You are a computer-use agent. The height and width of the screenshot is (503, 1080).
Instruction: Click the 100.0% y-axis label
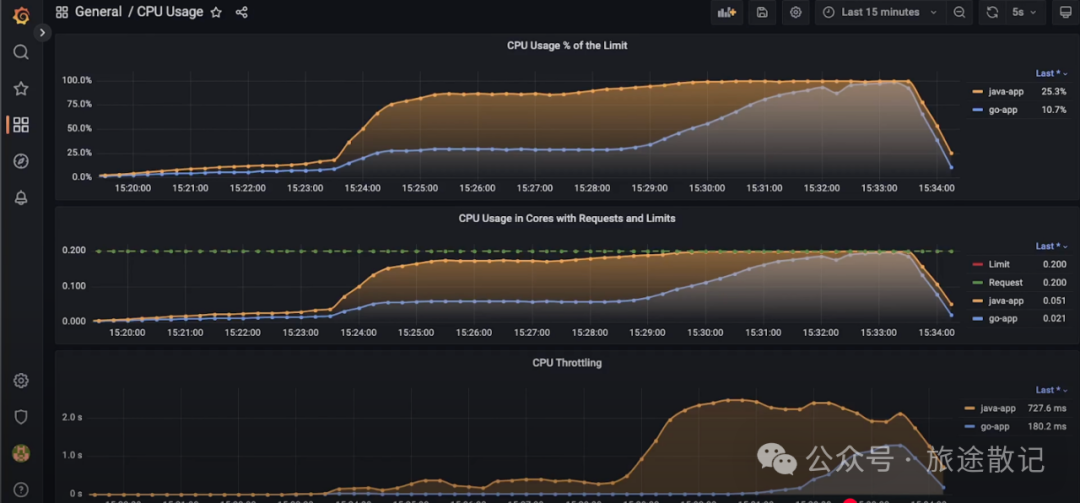tap(76, 80)
